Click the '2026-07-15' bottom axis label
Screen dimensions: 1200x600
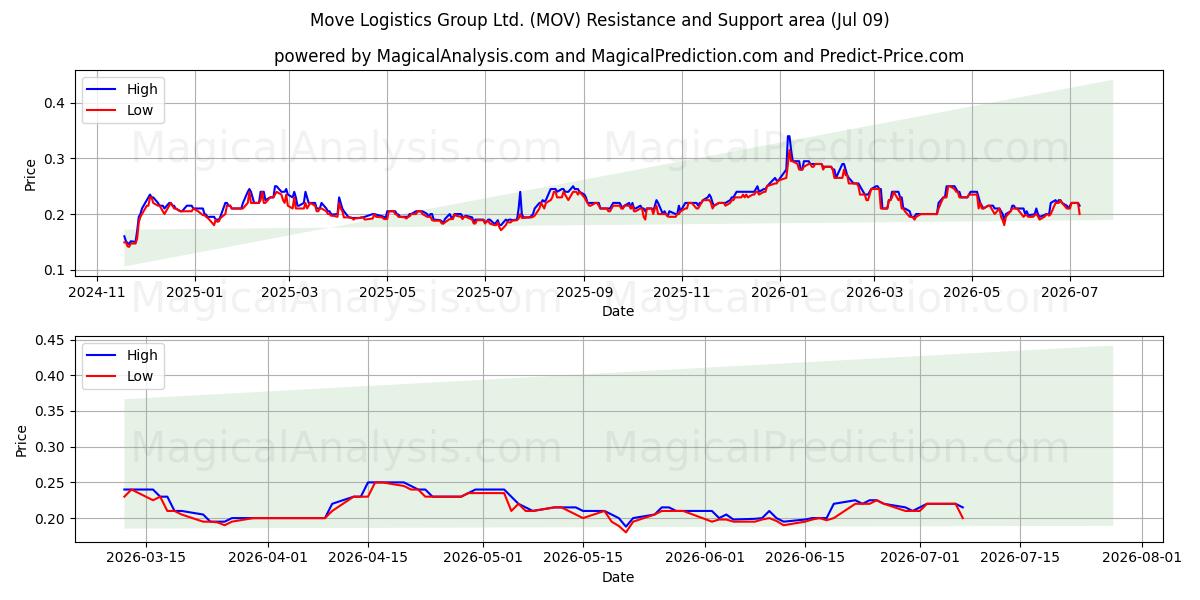pos(1019,559)
